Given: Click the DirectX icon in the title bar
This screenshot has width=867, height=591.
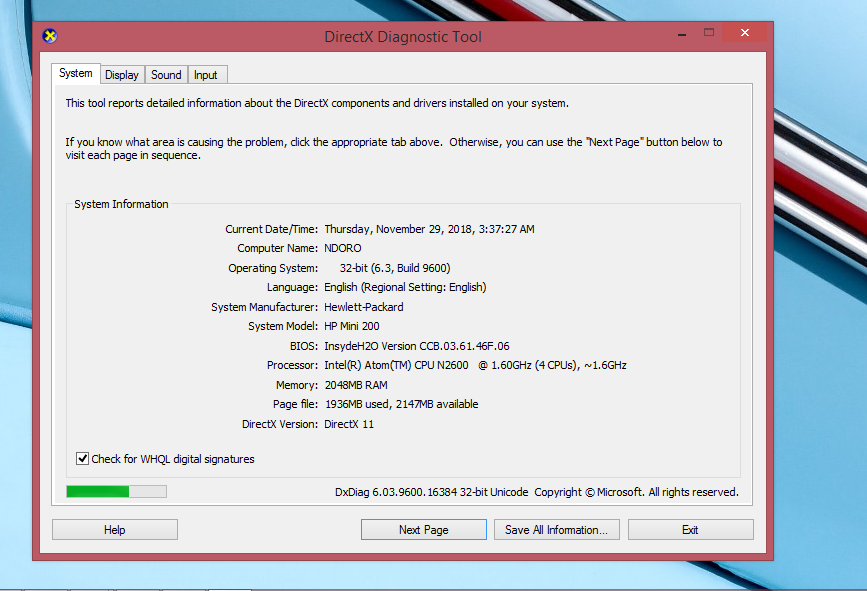Looking at the screenshot, I should point(47,33).
